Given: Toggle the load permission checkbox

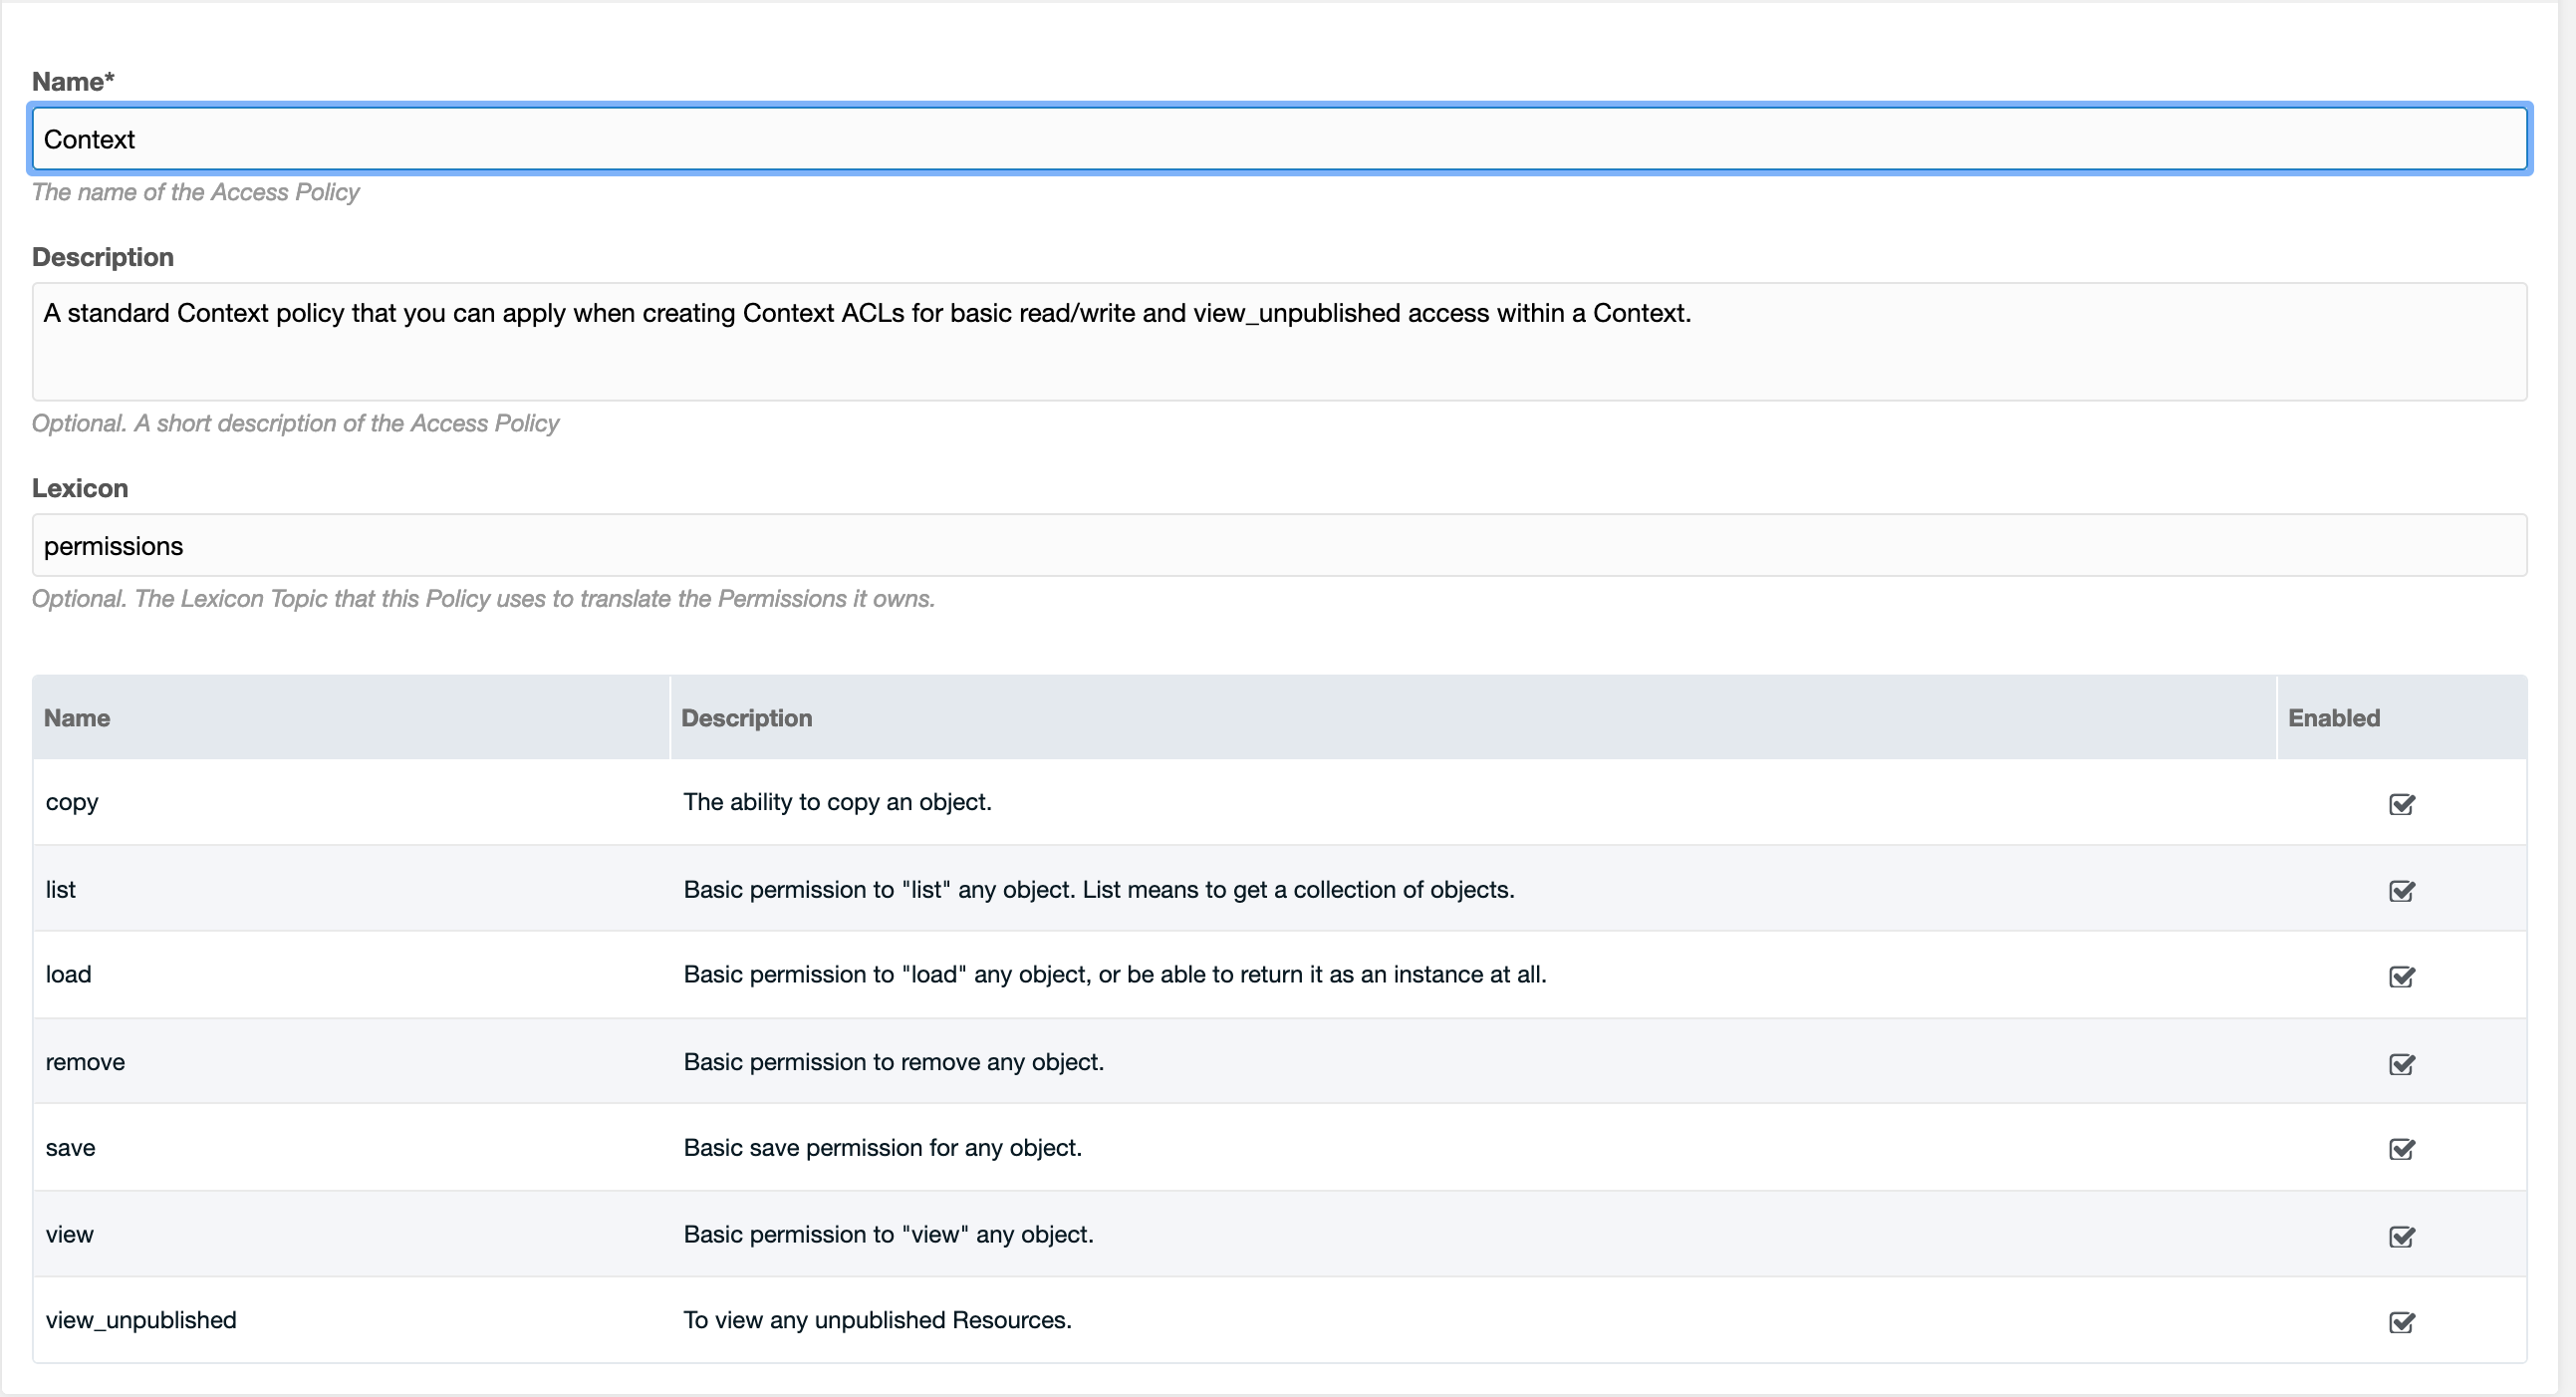Looking at the screenshot, I should pyautogui.click(x=2403, y=977).
